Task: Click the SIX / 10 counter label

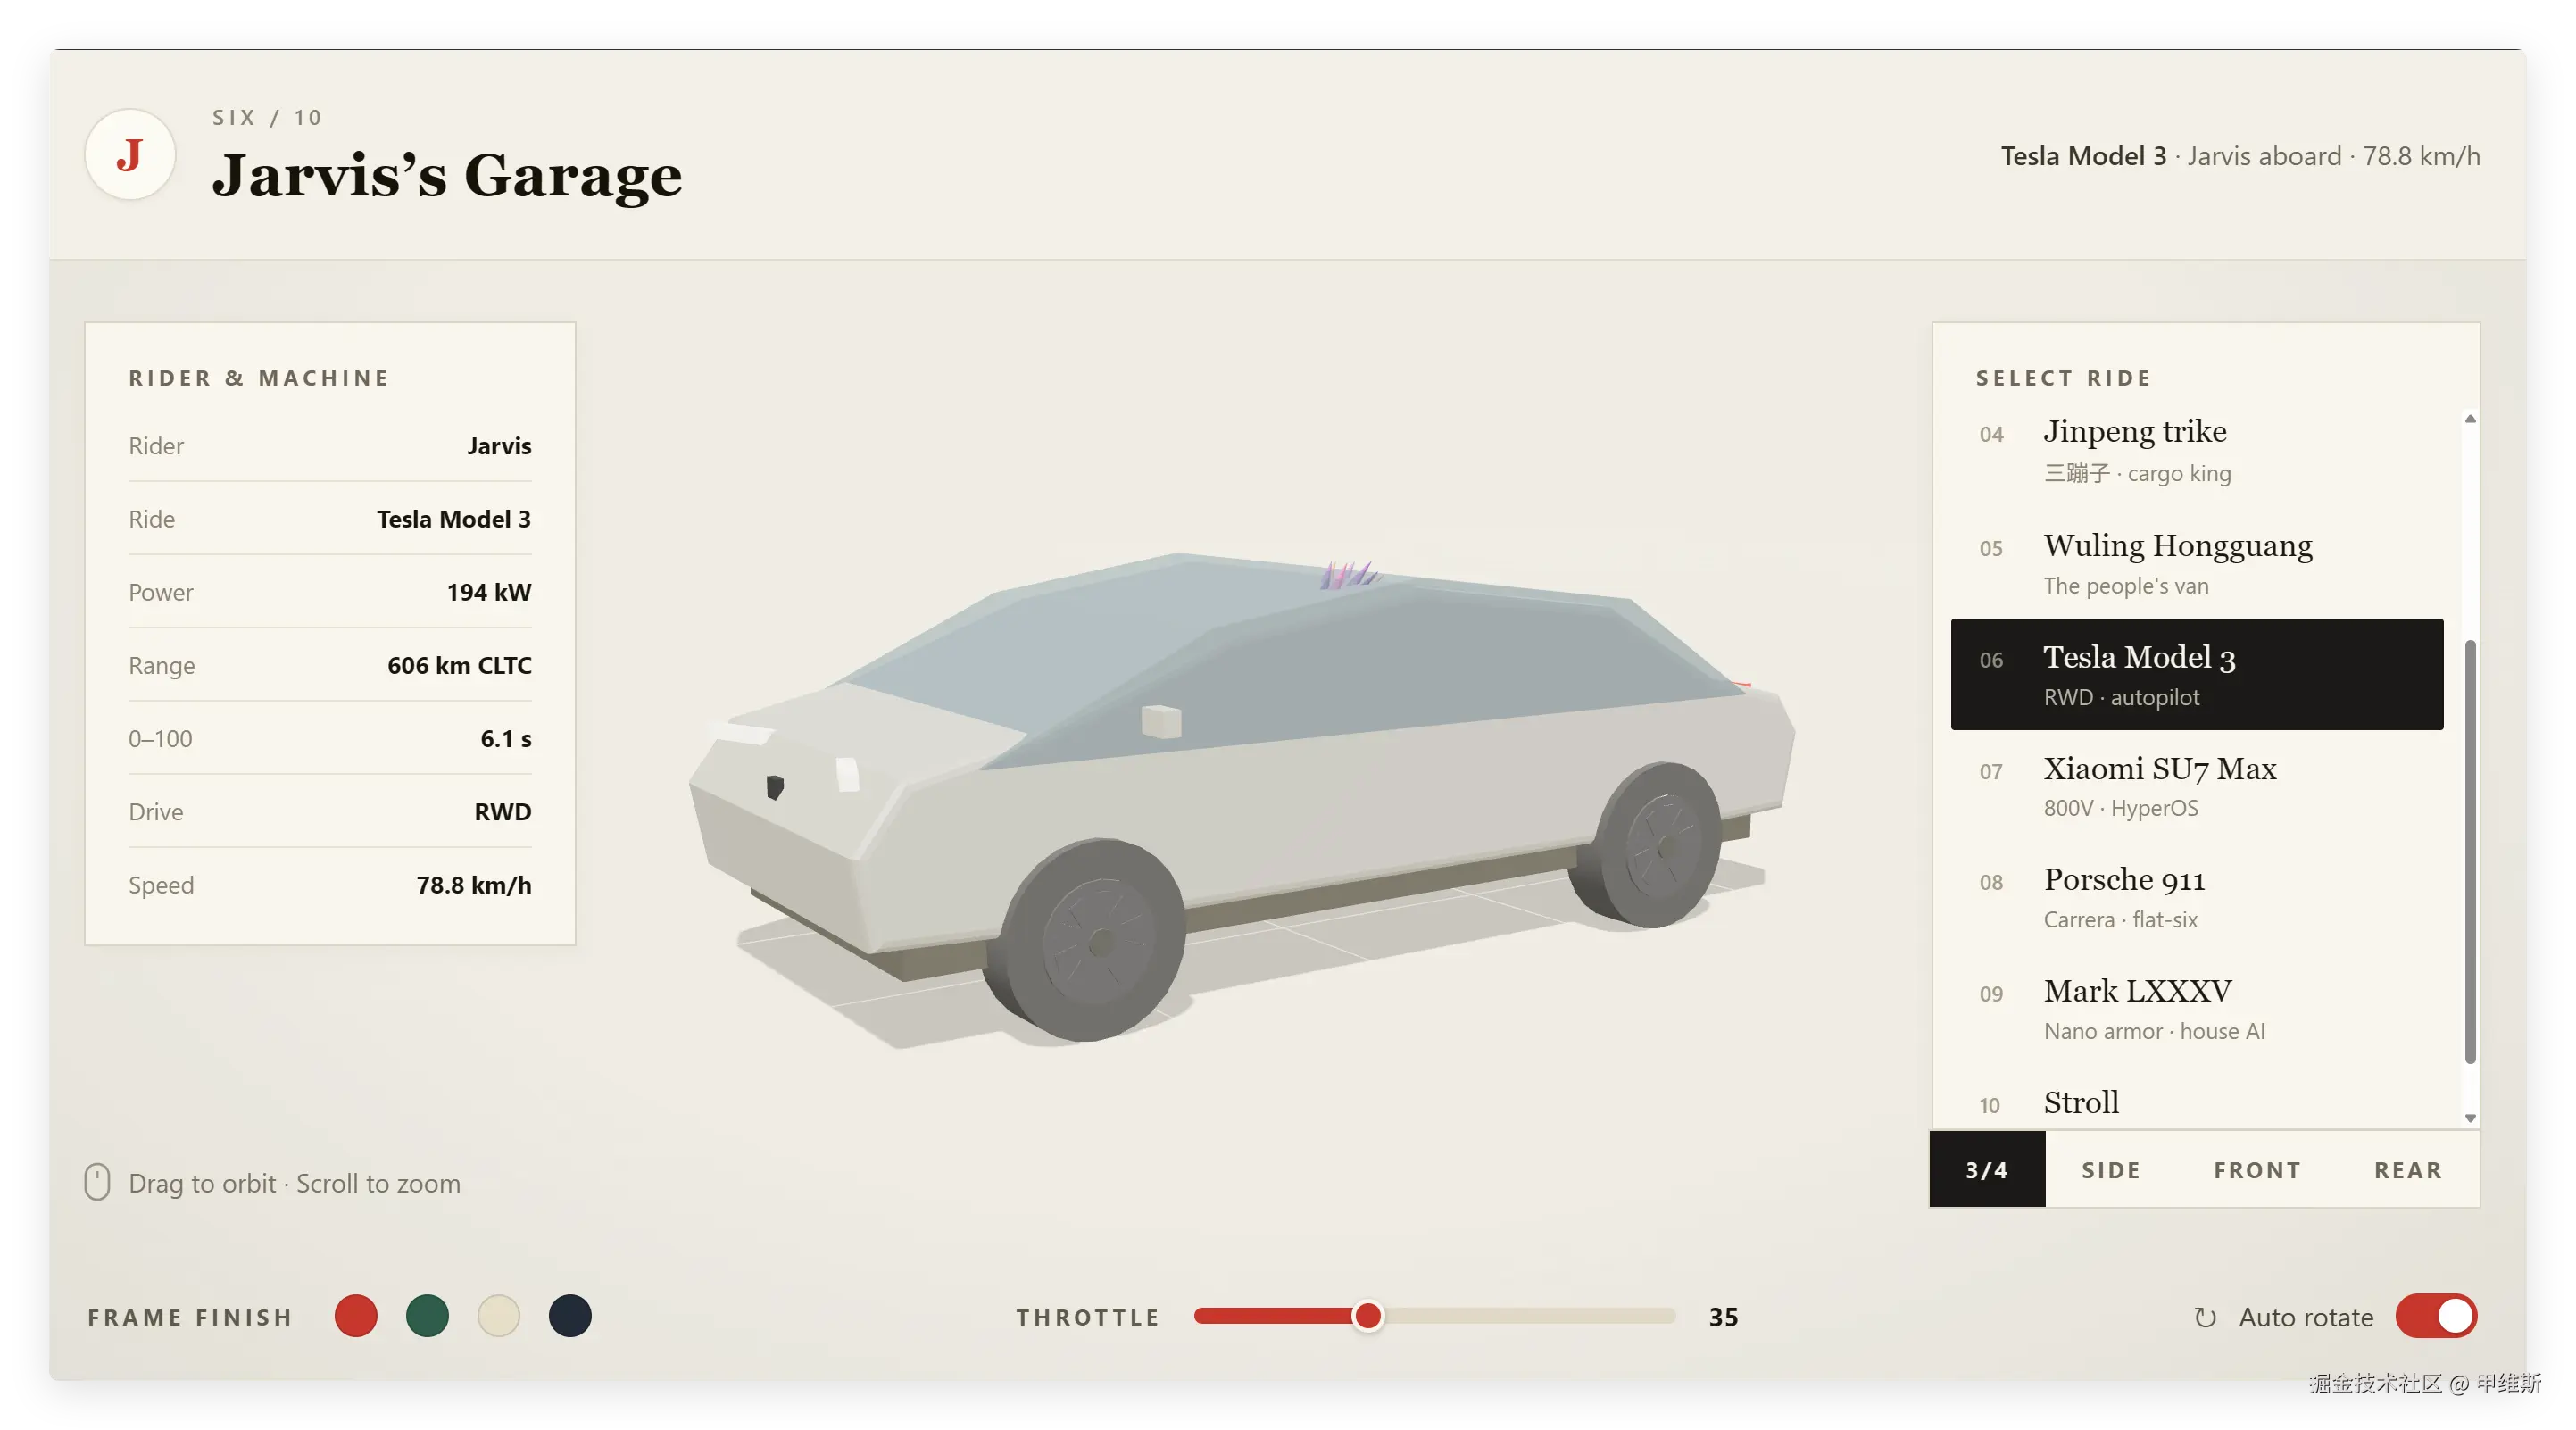Action: 267,117
